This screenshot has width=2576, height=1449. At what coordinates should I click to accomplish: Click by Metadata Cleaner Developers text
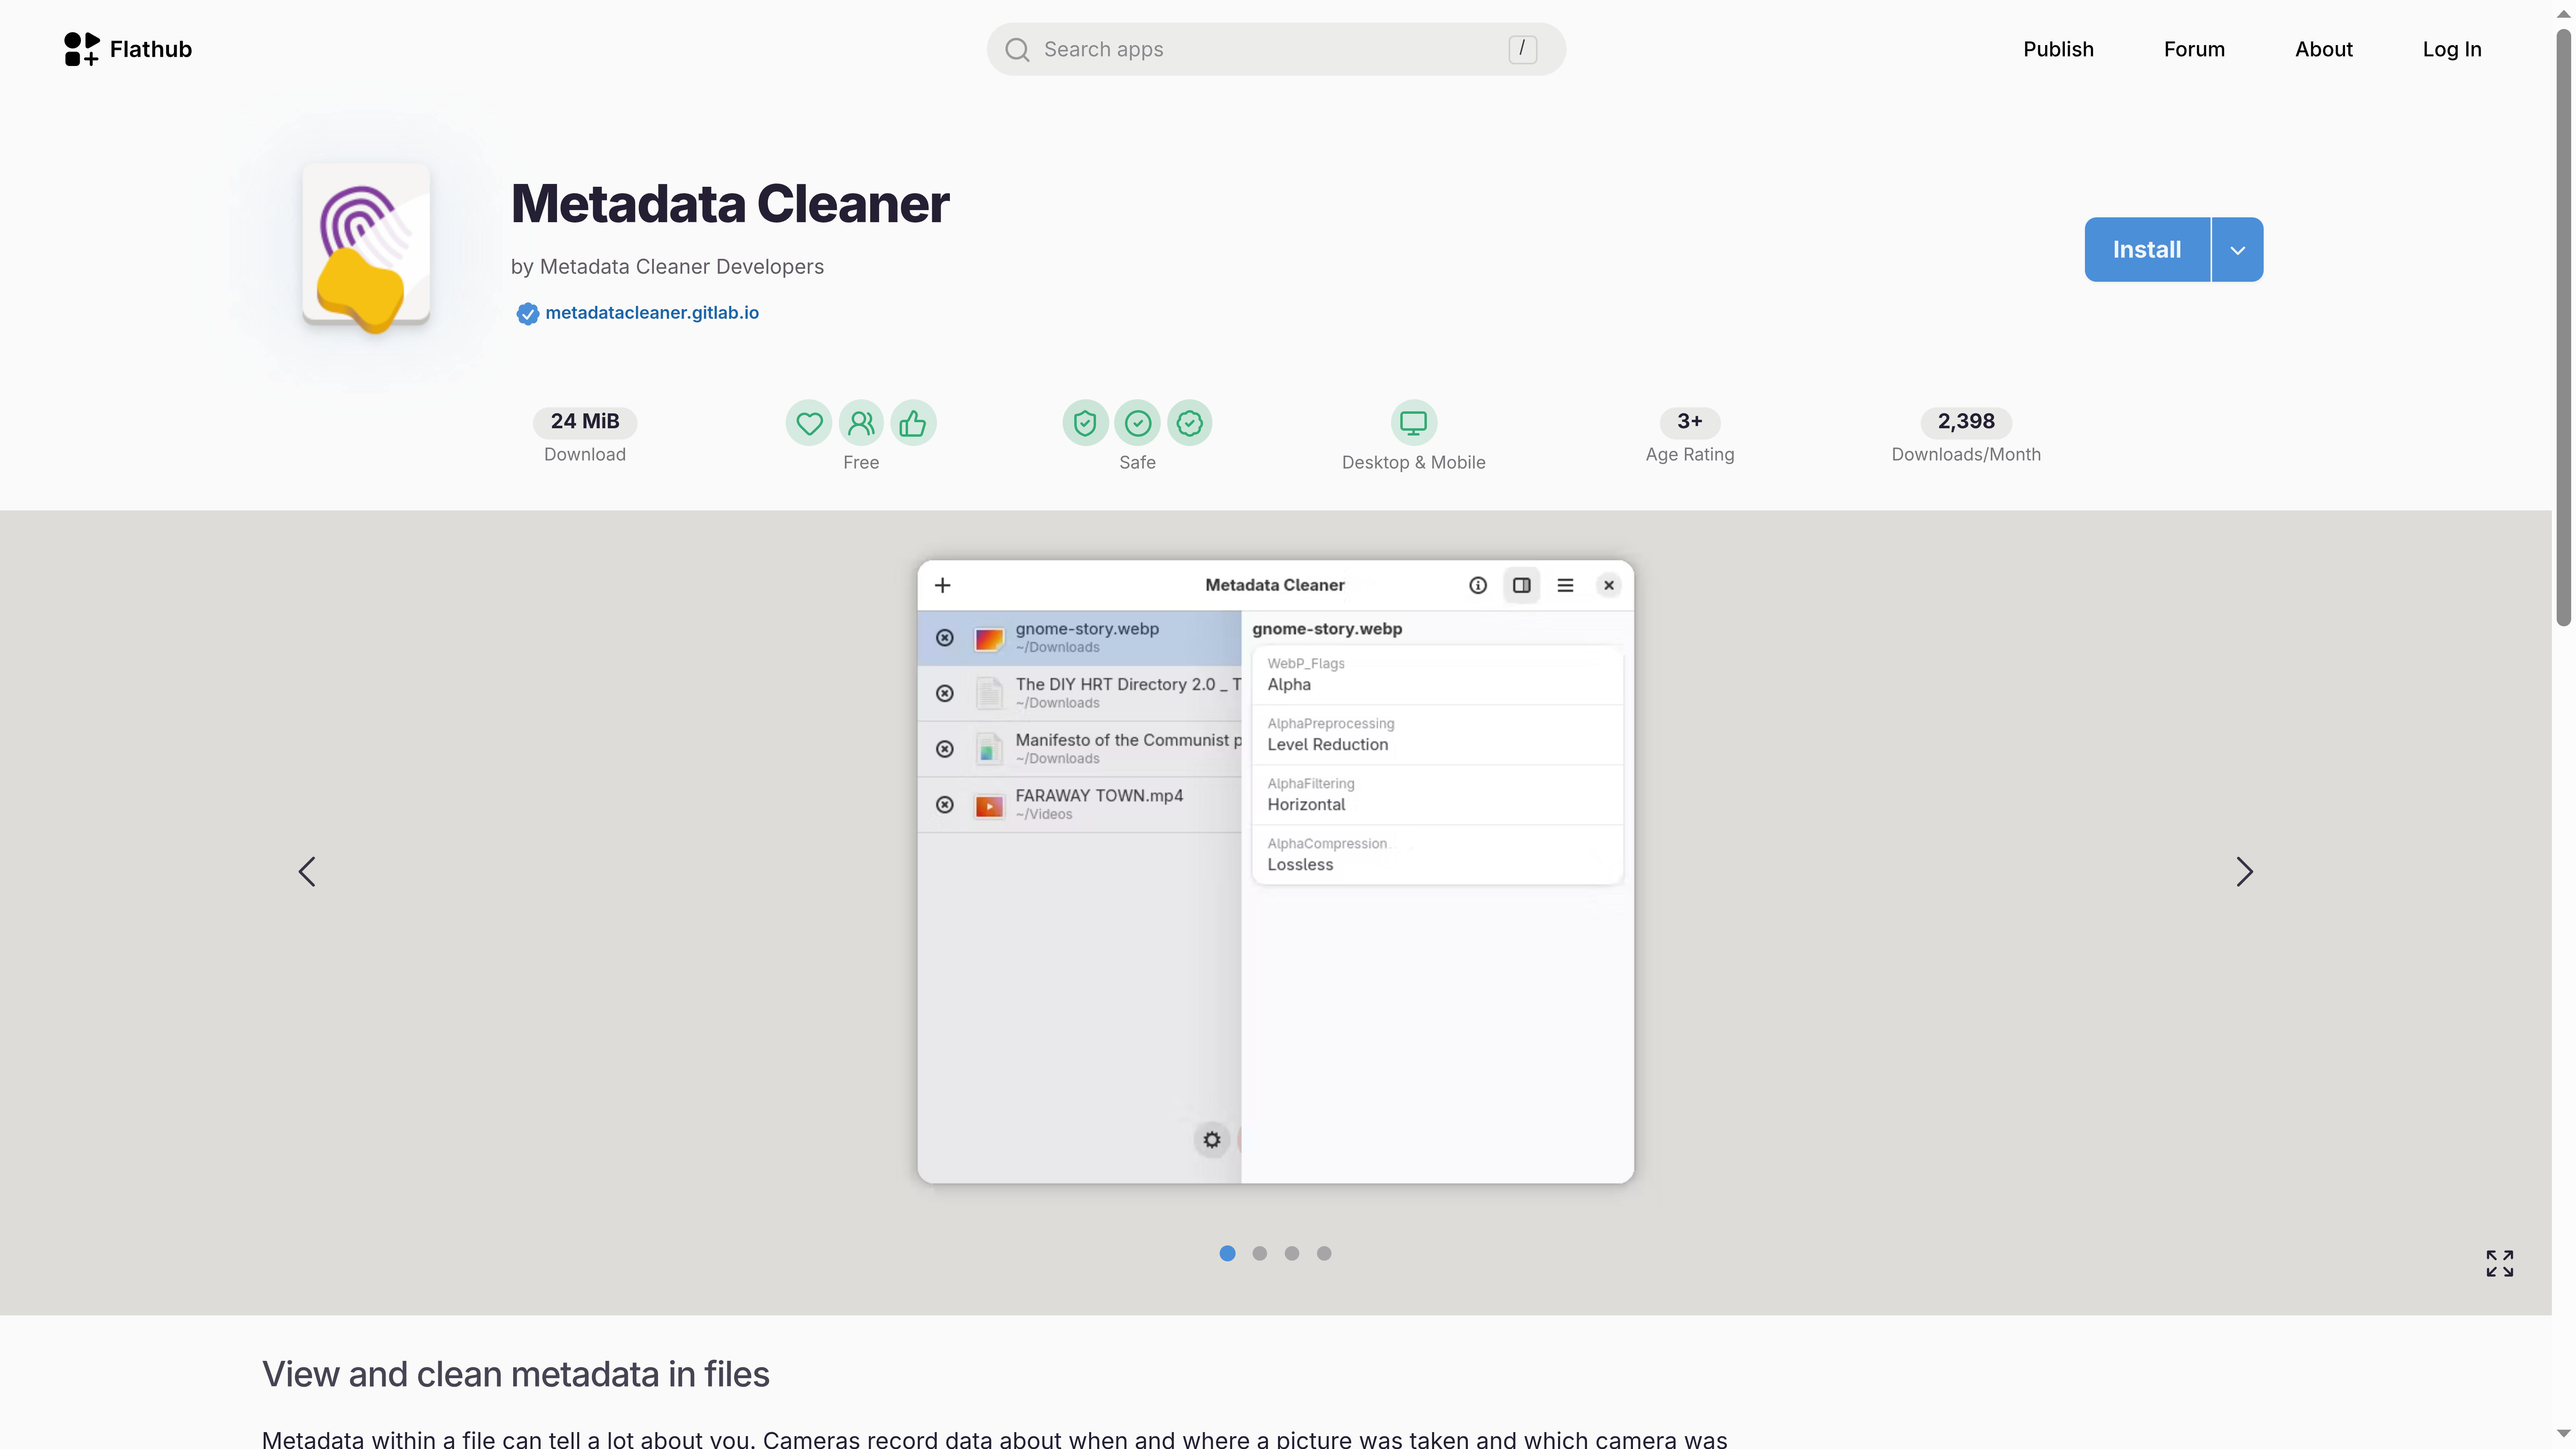pos(667,266)
